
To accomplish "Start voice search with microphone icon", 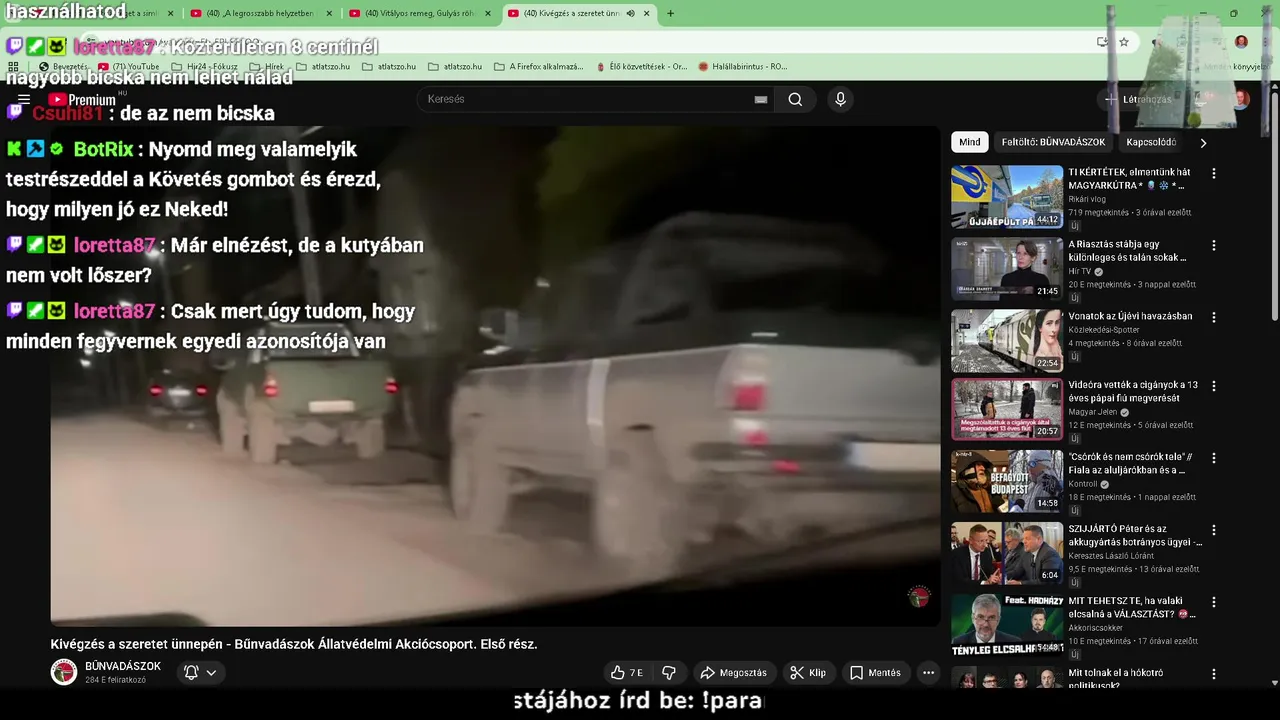I will click(x=840, y=99).
